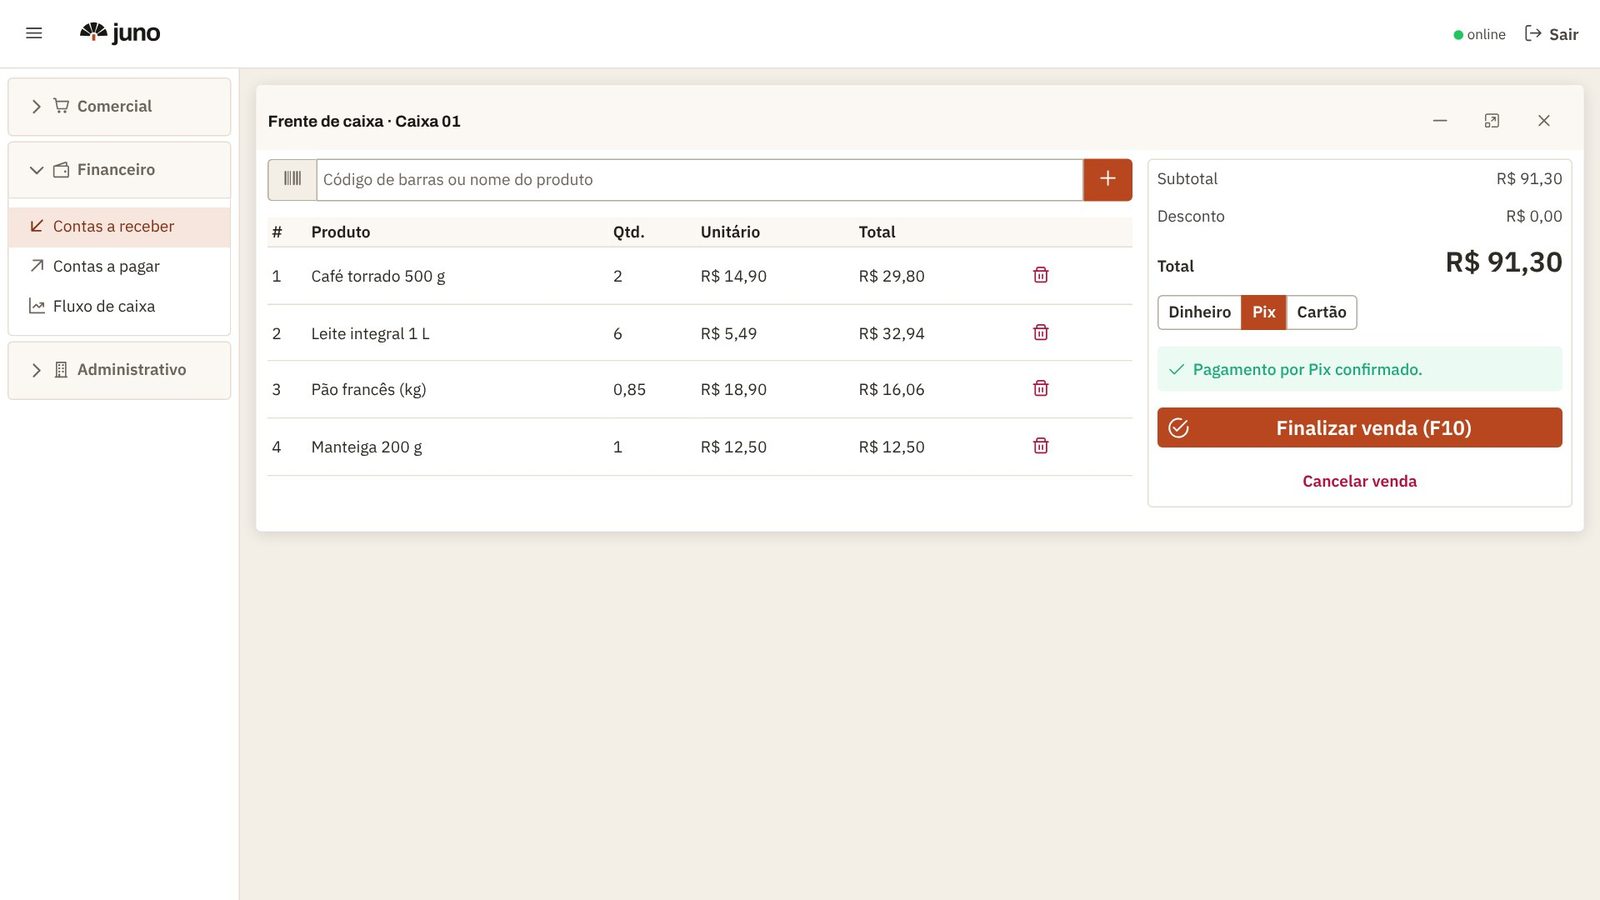The width and height of the screenshot is (1600, 900).
Task: Remove Manteiga 200 g from sale
Action: coord(1041,446)
